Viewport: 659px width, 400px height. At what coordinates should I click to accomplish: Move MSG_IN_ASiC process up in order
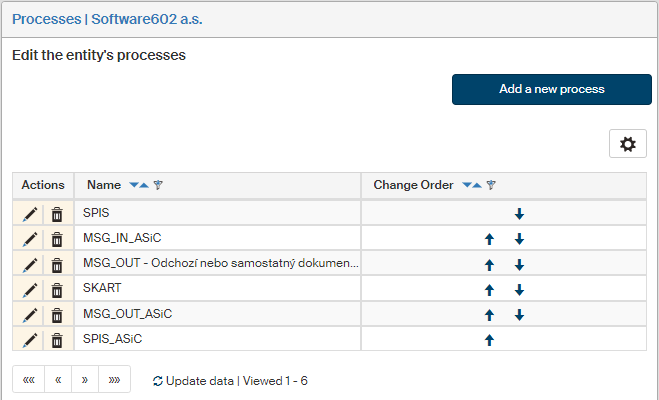[x=489, y=239]
